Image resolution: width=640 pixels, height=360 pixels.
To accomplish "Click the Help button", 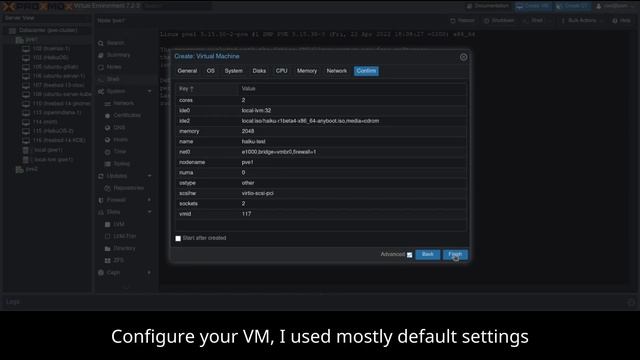I will point(621,20).
